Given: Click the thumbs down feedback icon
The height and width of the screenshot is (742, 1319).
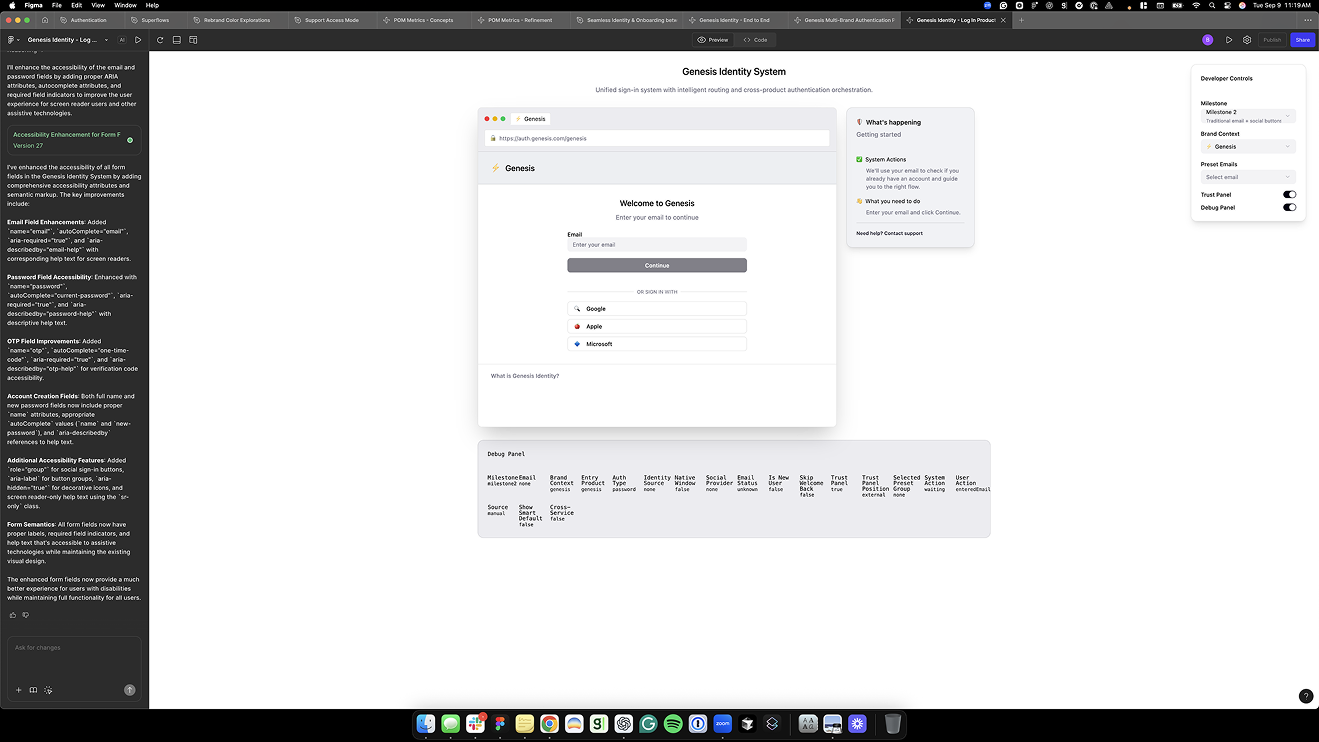Looking at the screenshot, I should pos(26,615).
